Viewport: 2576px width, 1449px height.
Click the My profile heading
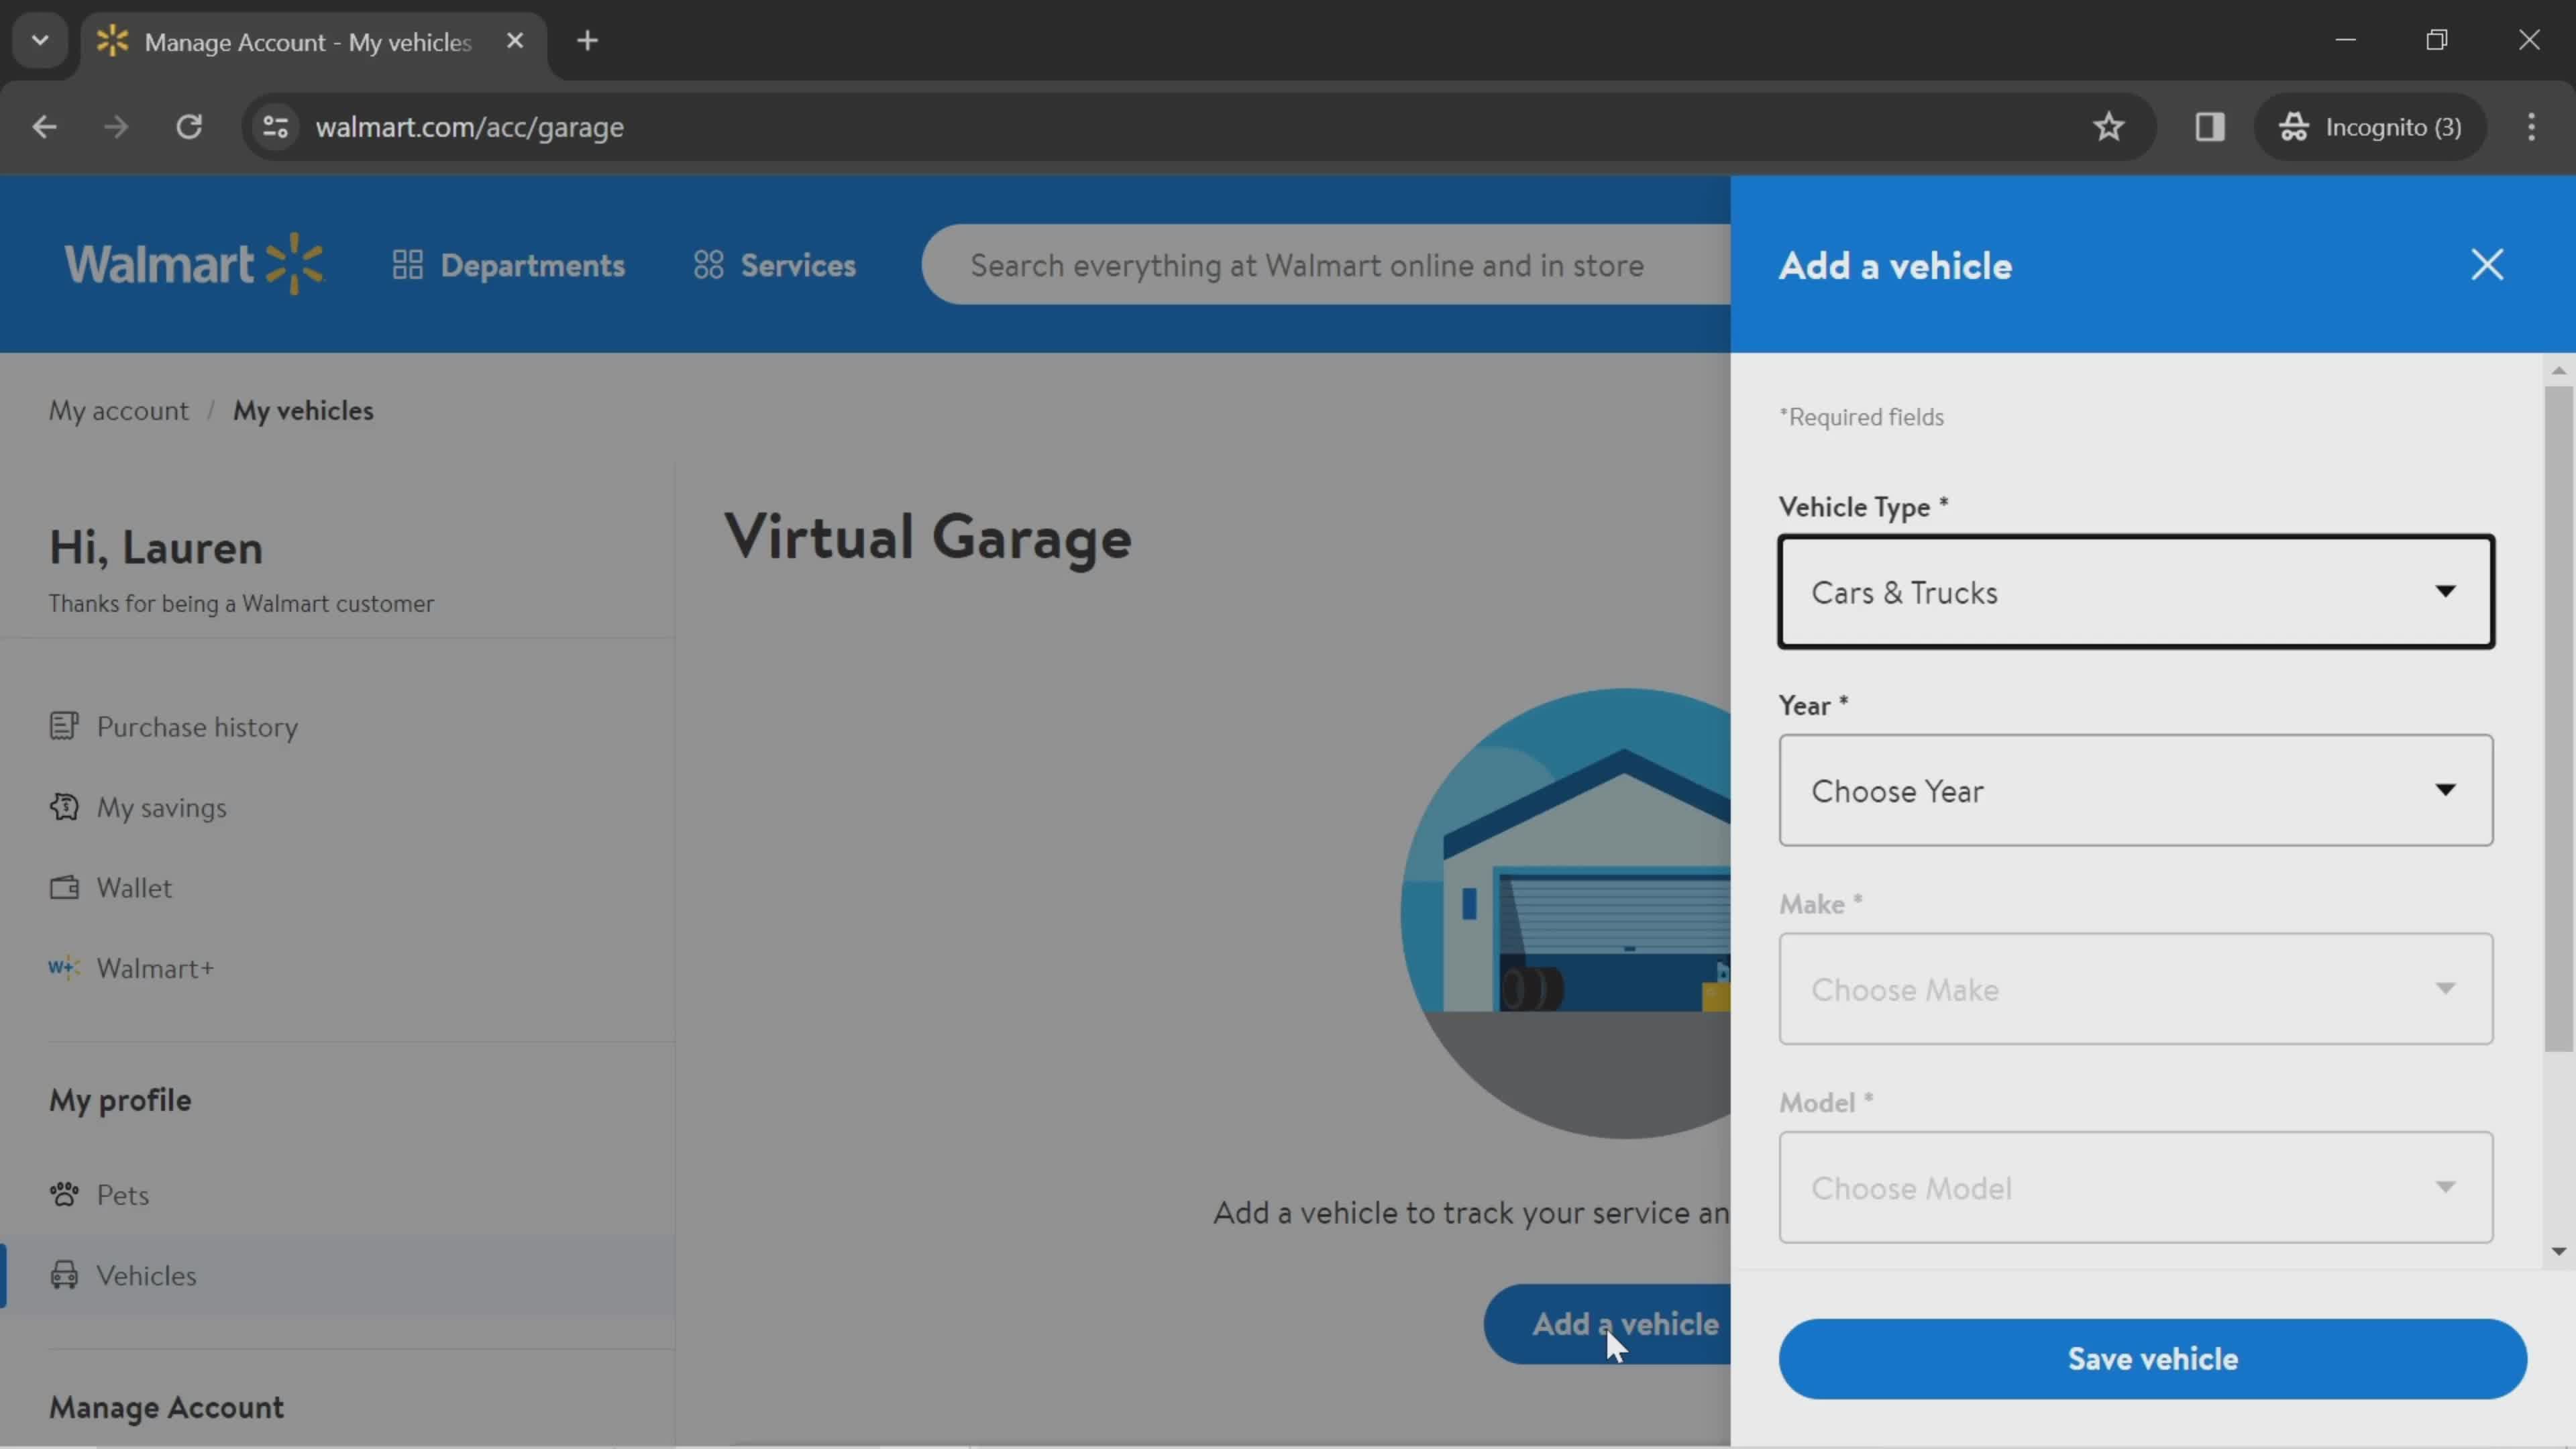[120, 1100]
